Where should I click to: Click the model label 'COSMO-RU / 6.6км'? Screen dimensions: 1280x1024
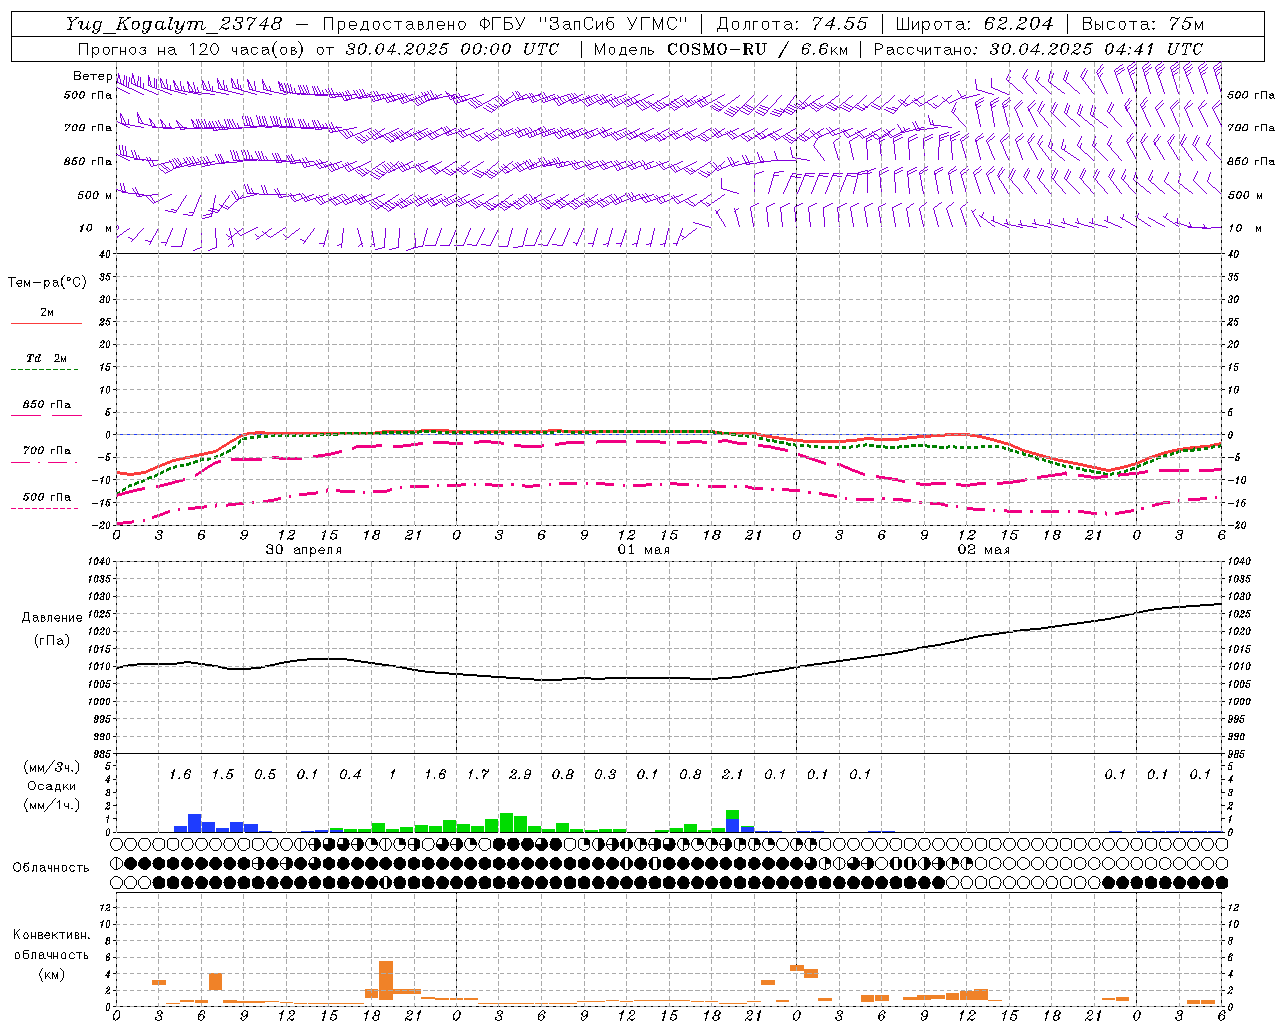[x=758, y=49]
